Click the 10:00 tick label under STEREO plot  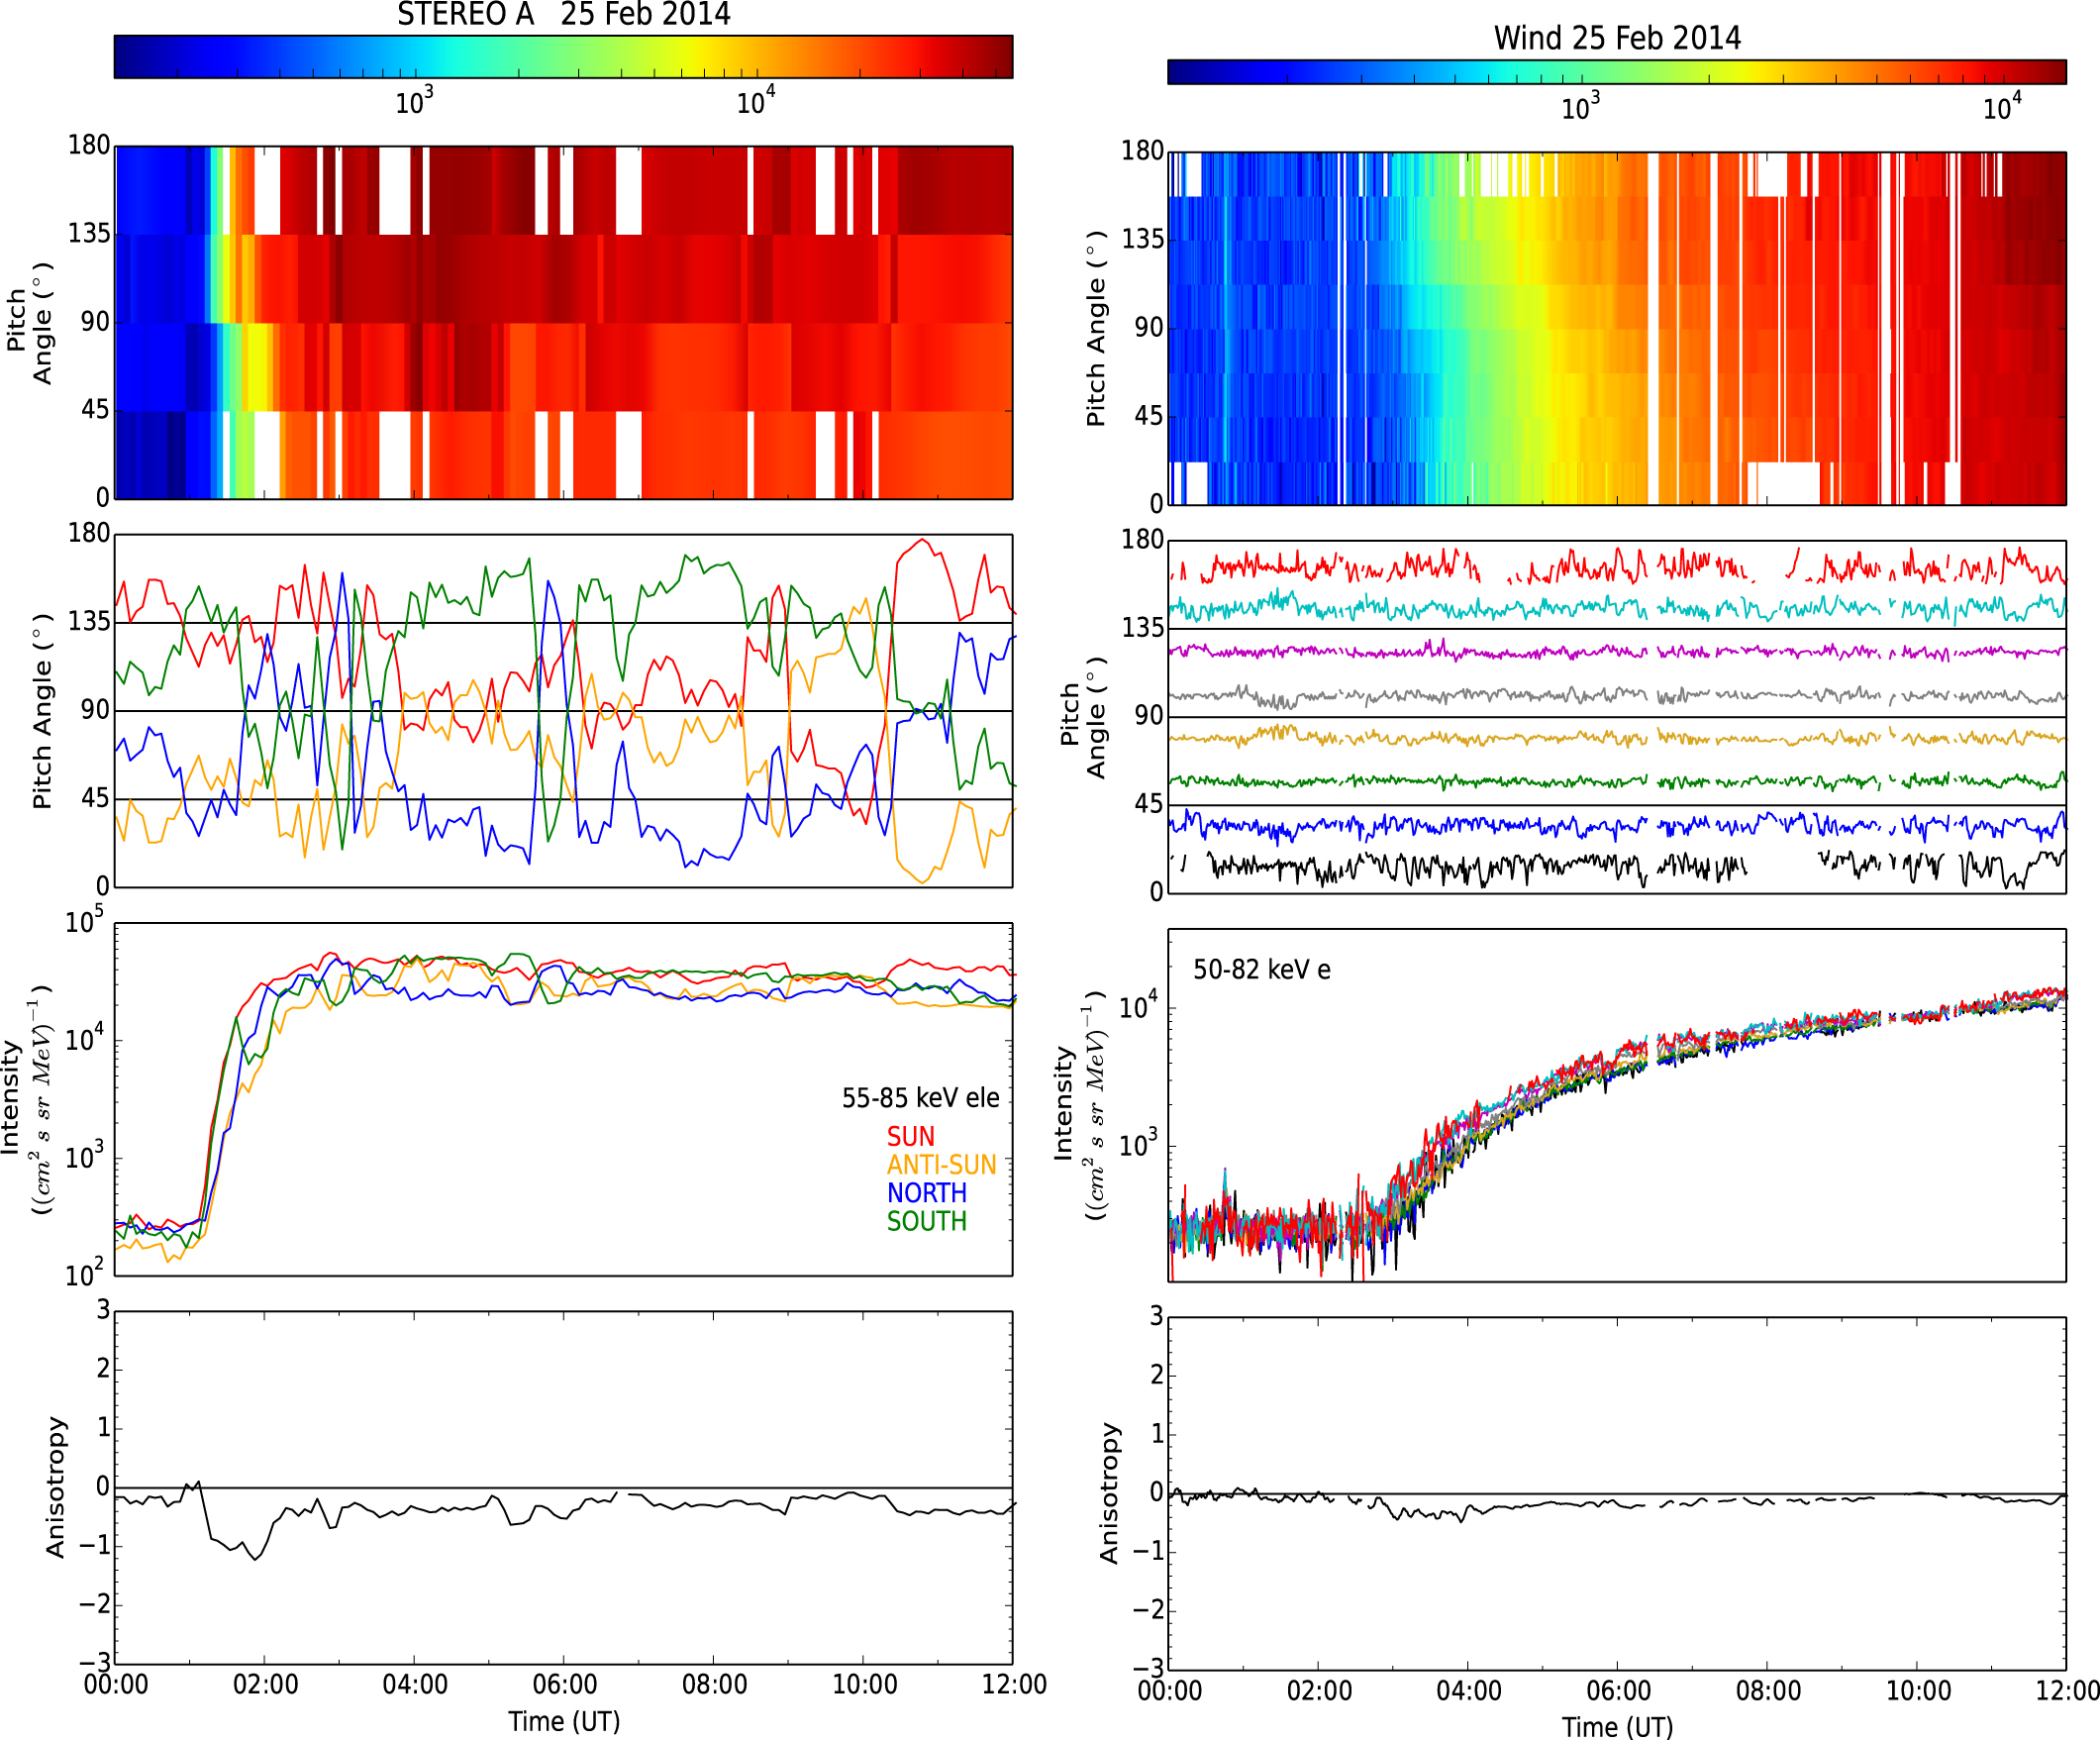[864, 1685]
